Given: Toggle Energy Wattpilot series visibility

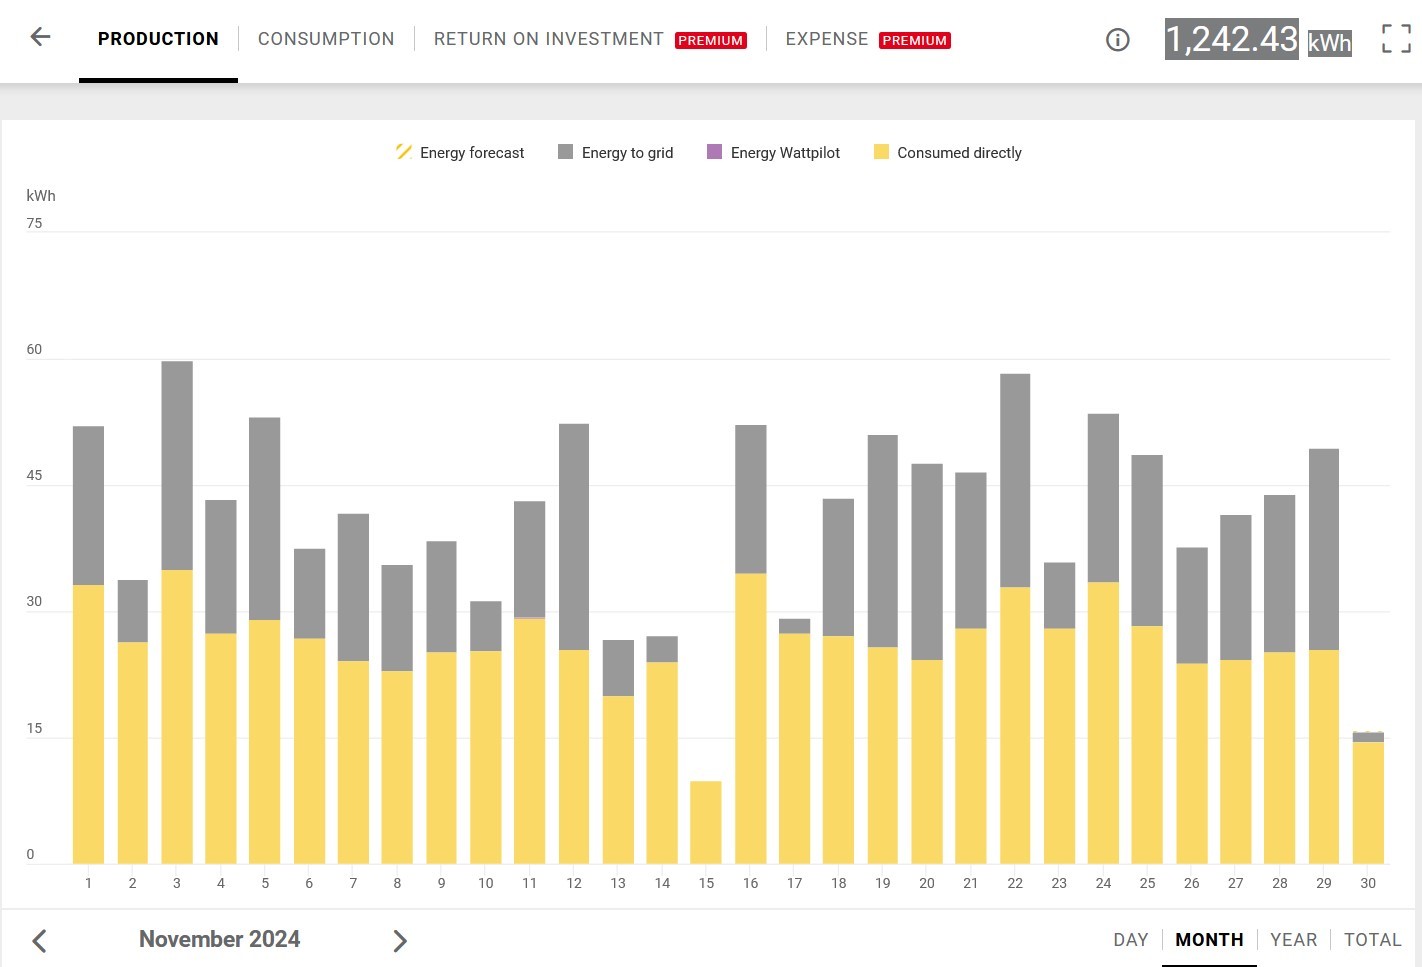Looking at the screenshot, I should [x=785, y=153].
